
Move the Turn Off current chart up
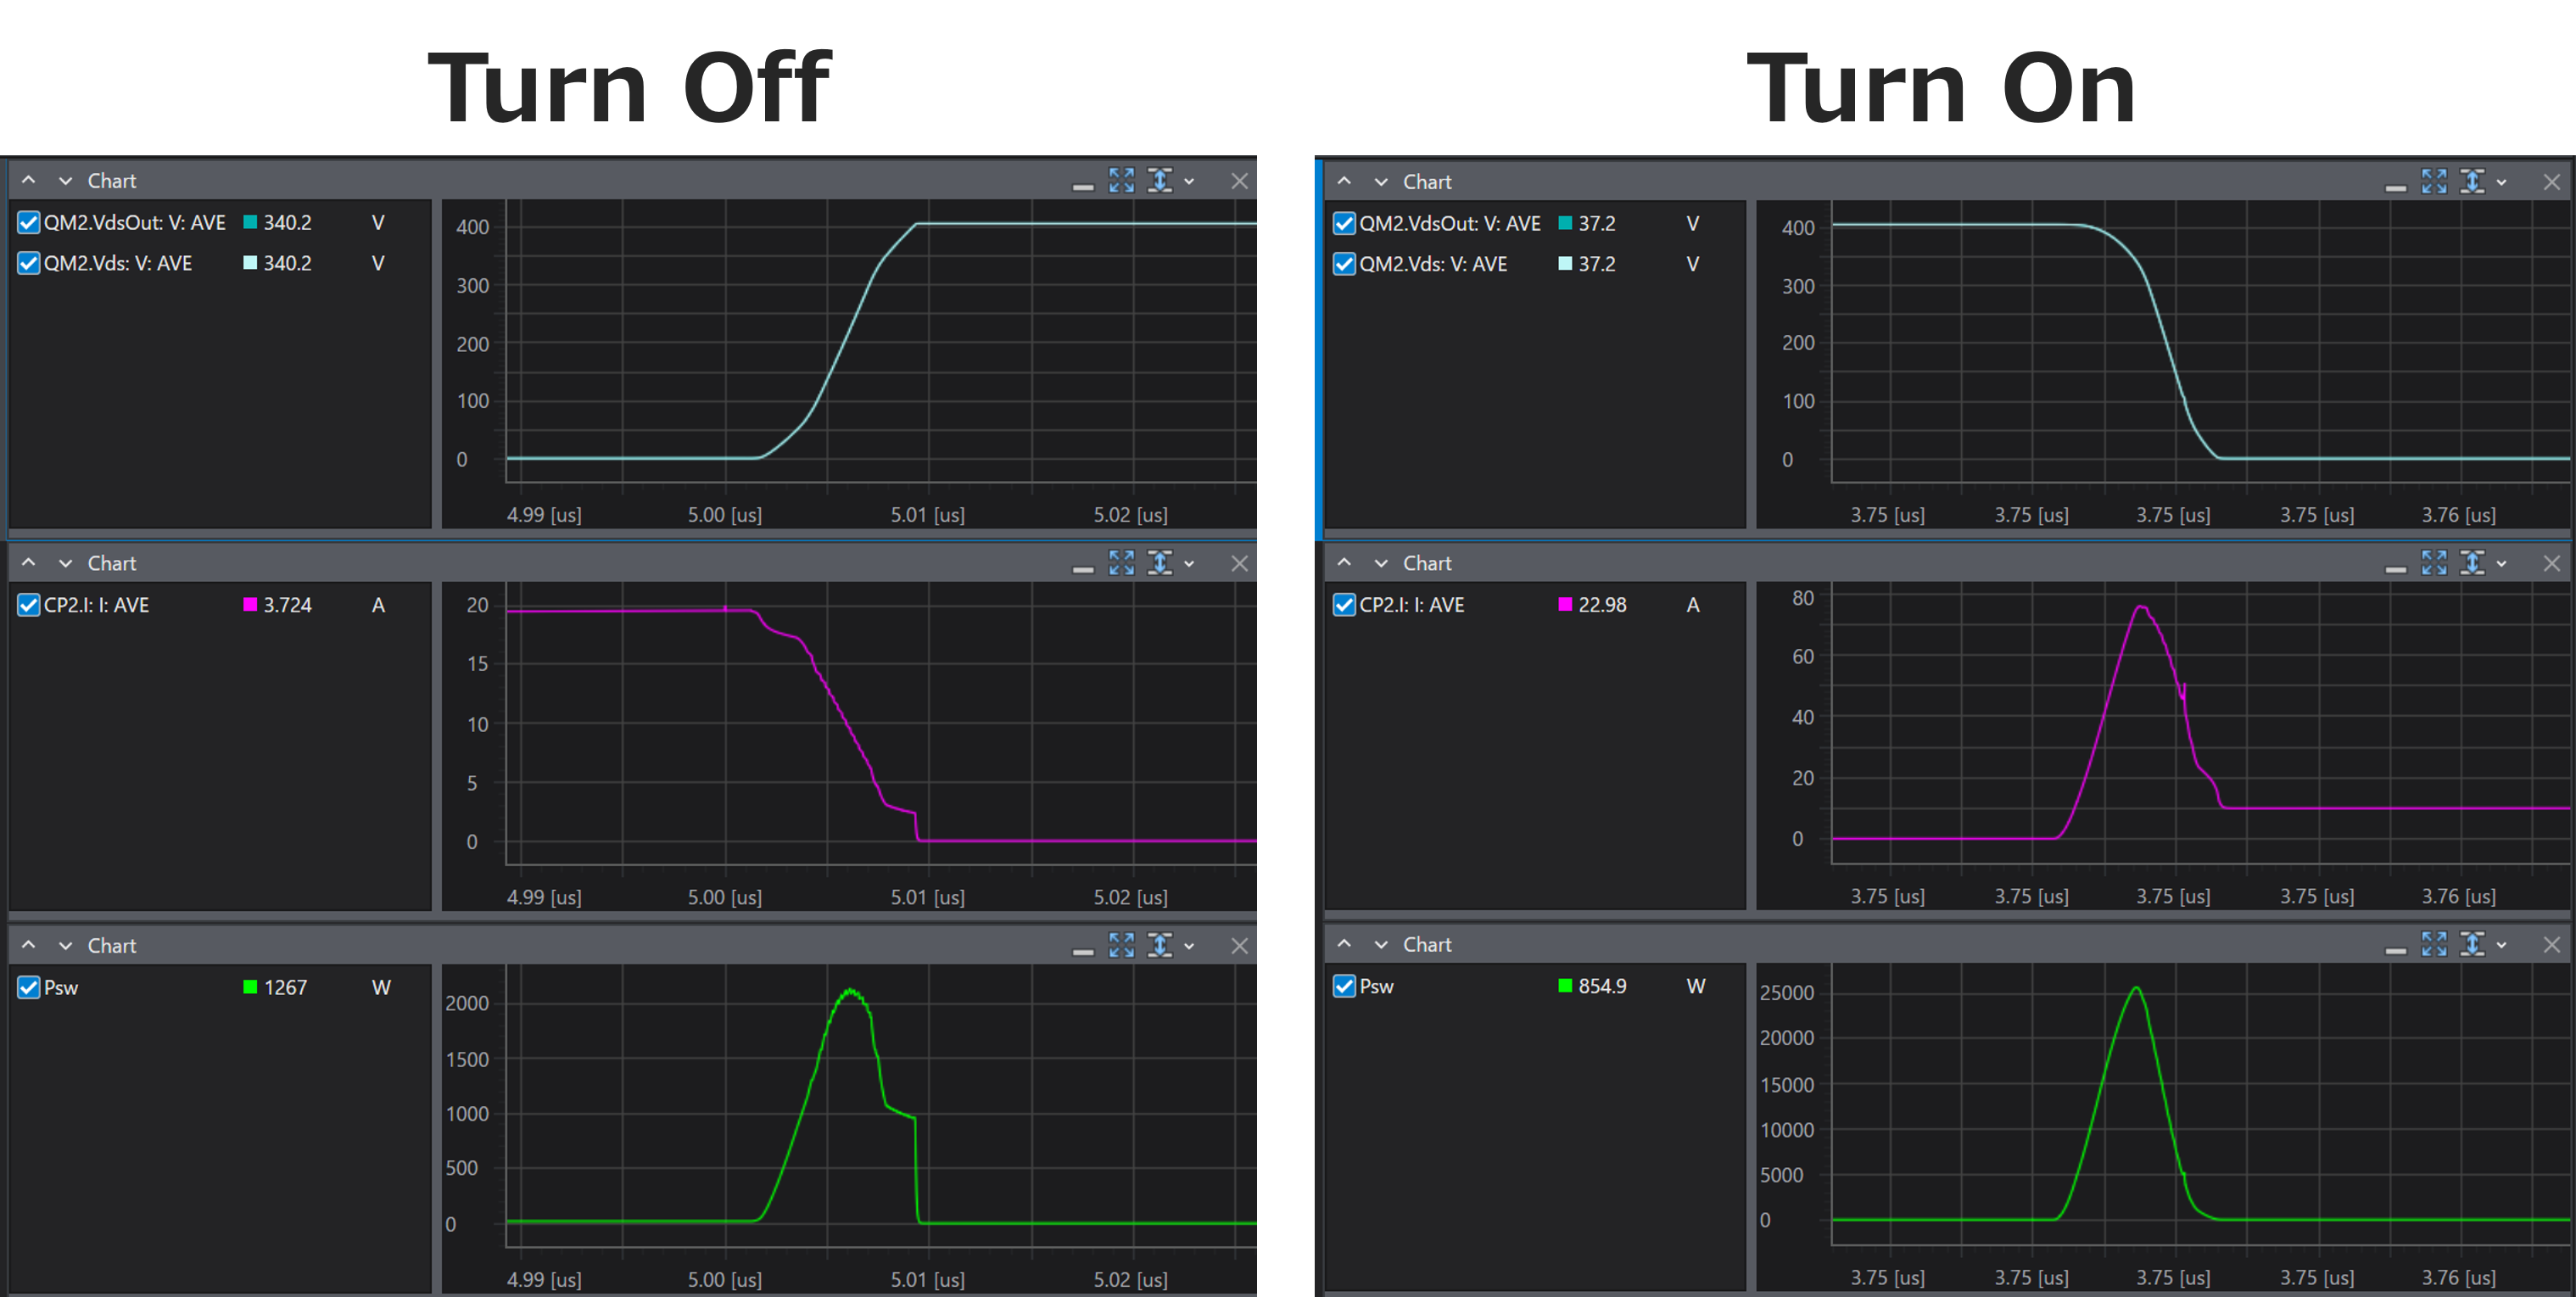pyautogui.click(x=29, y=562)
